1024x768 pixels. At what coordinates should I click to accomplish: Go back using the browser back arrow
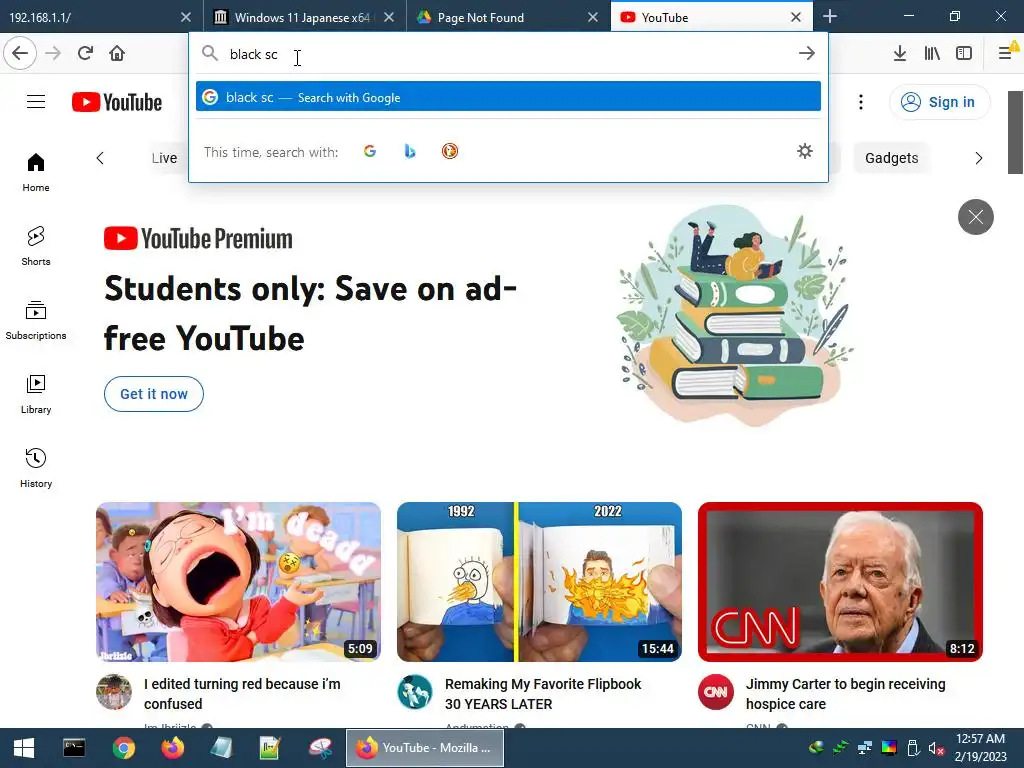pyautogui.click(x=20, y=54)
